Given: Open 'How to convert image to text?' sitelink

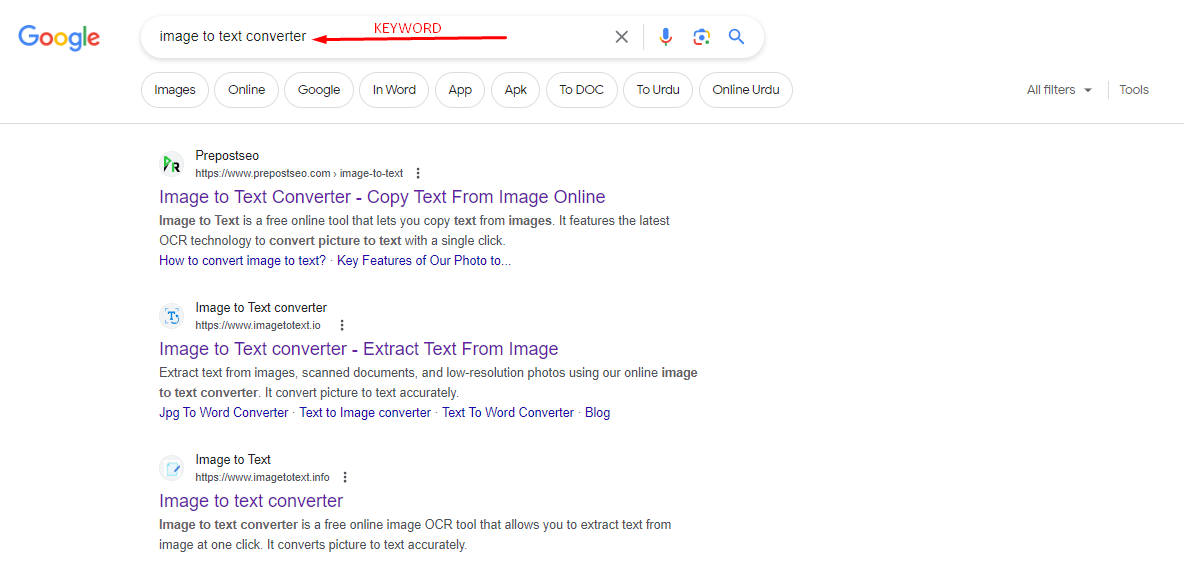Looking at the screenshot, I should click(242, 261).
